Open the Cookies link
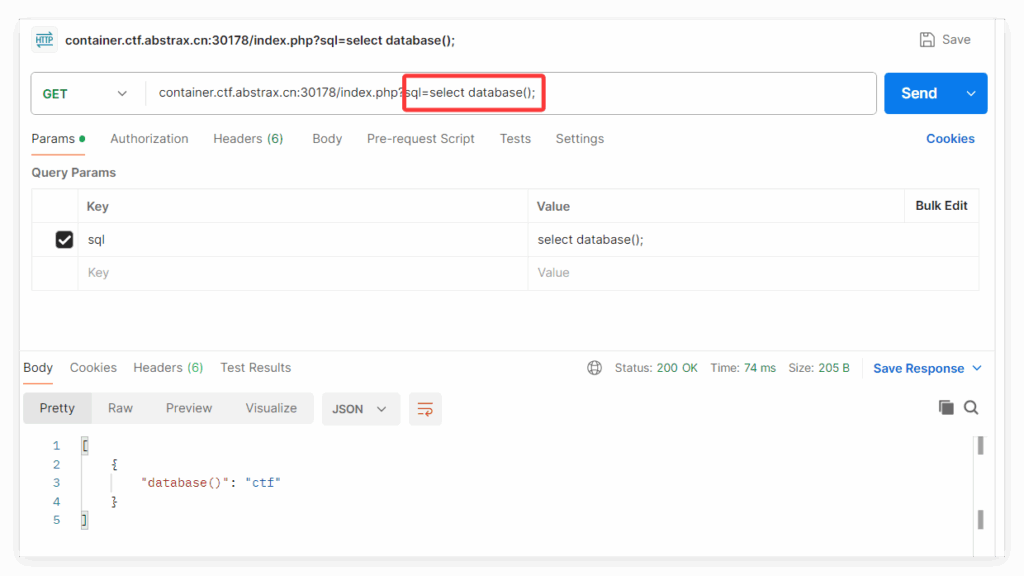Viewport: 1024px width, 576px height. point(950,139)
